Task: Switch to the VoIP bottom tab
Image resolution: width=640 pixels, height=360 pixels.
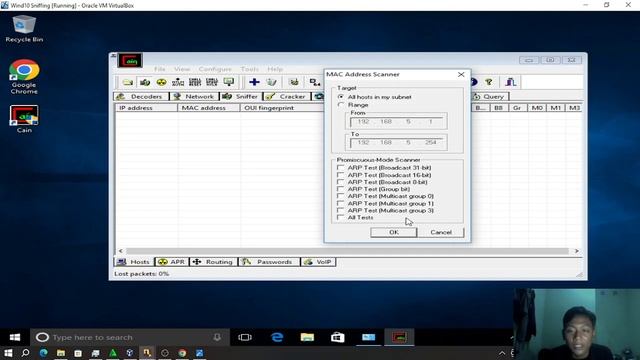Action: tap(318, 262)
